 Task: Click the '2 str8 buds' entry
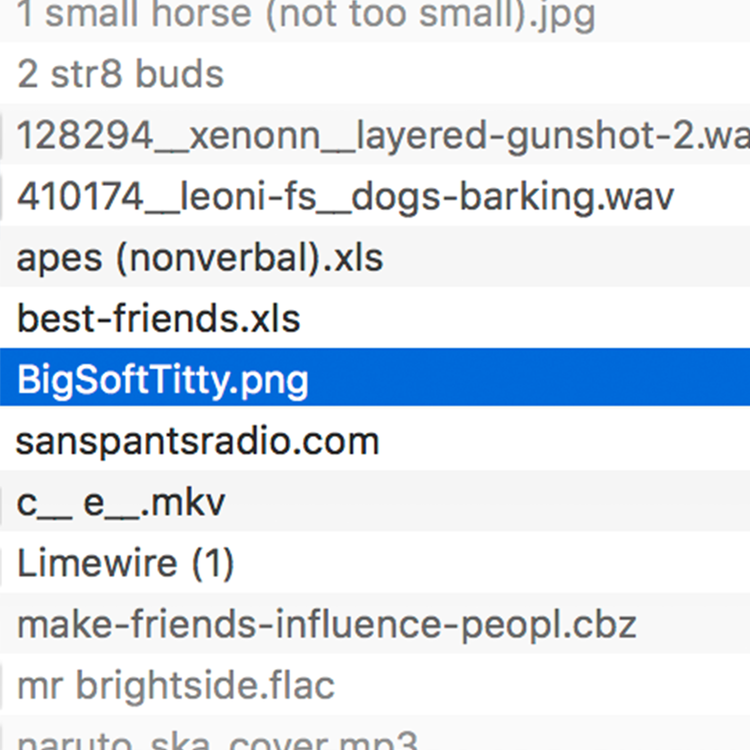(120, 74)
